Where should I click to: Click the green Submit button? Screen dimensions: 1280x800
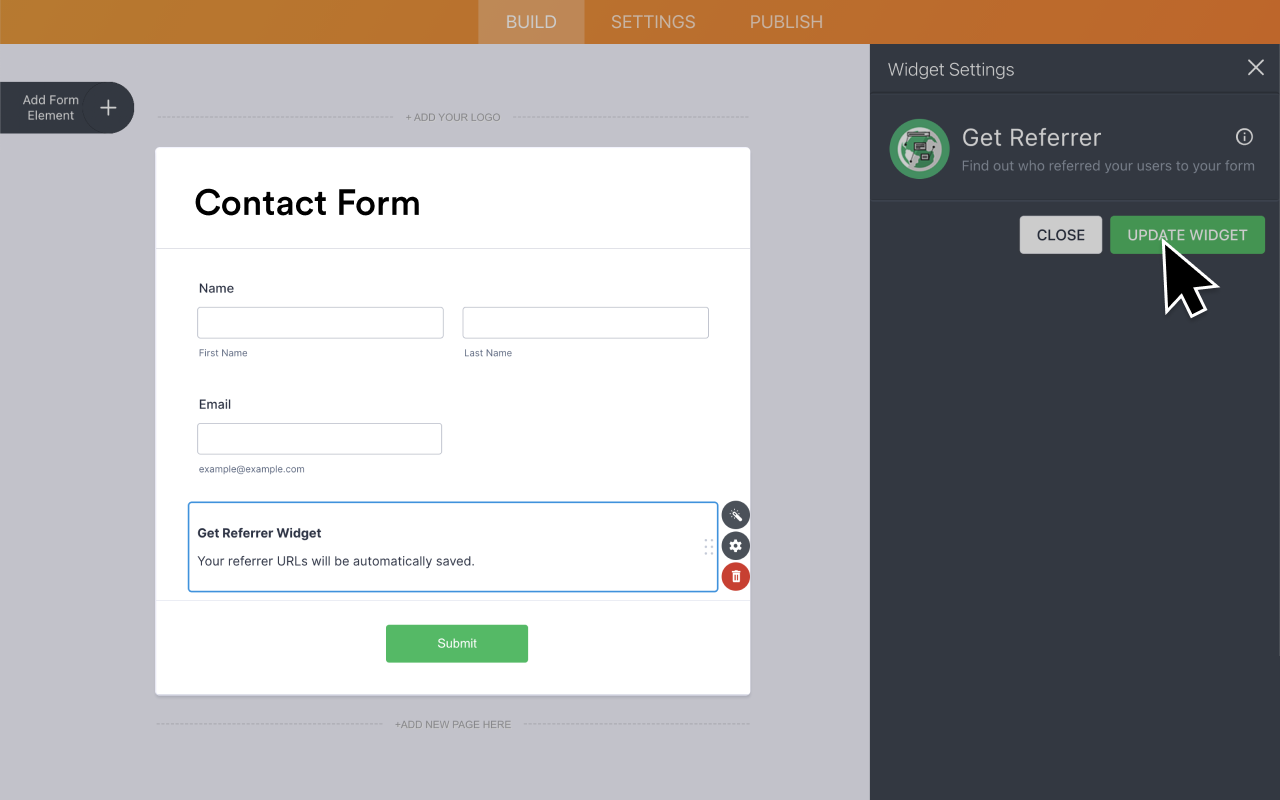point(456,643)
